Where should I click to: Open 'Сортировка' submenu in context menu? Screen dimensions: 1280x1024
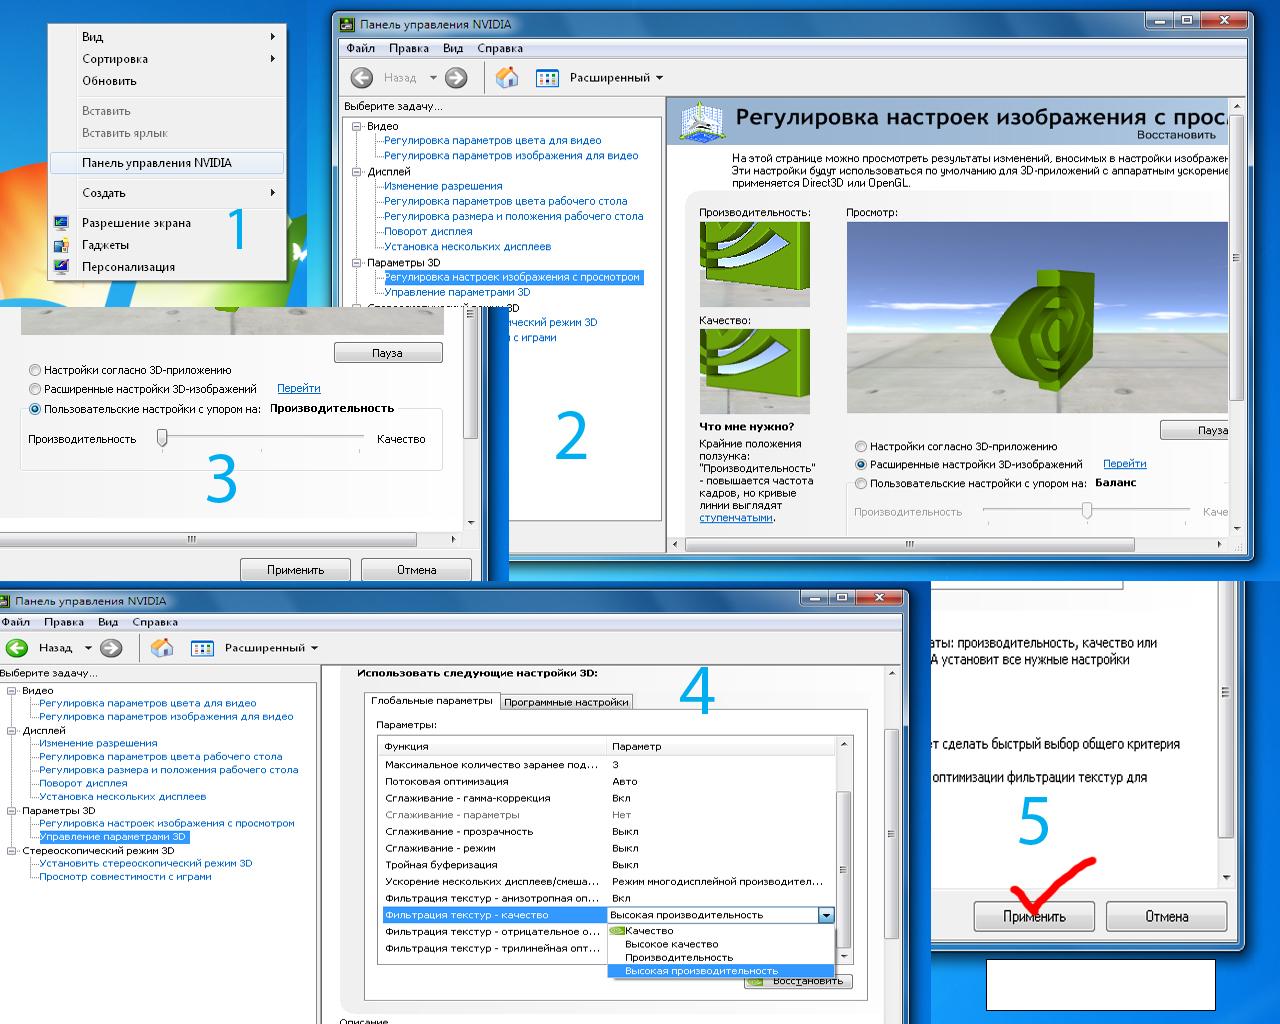tap(167, 59)
